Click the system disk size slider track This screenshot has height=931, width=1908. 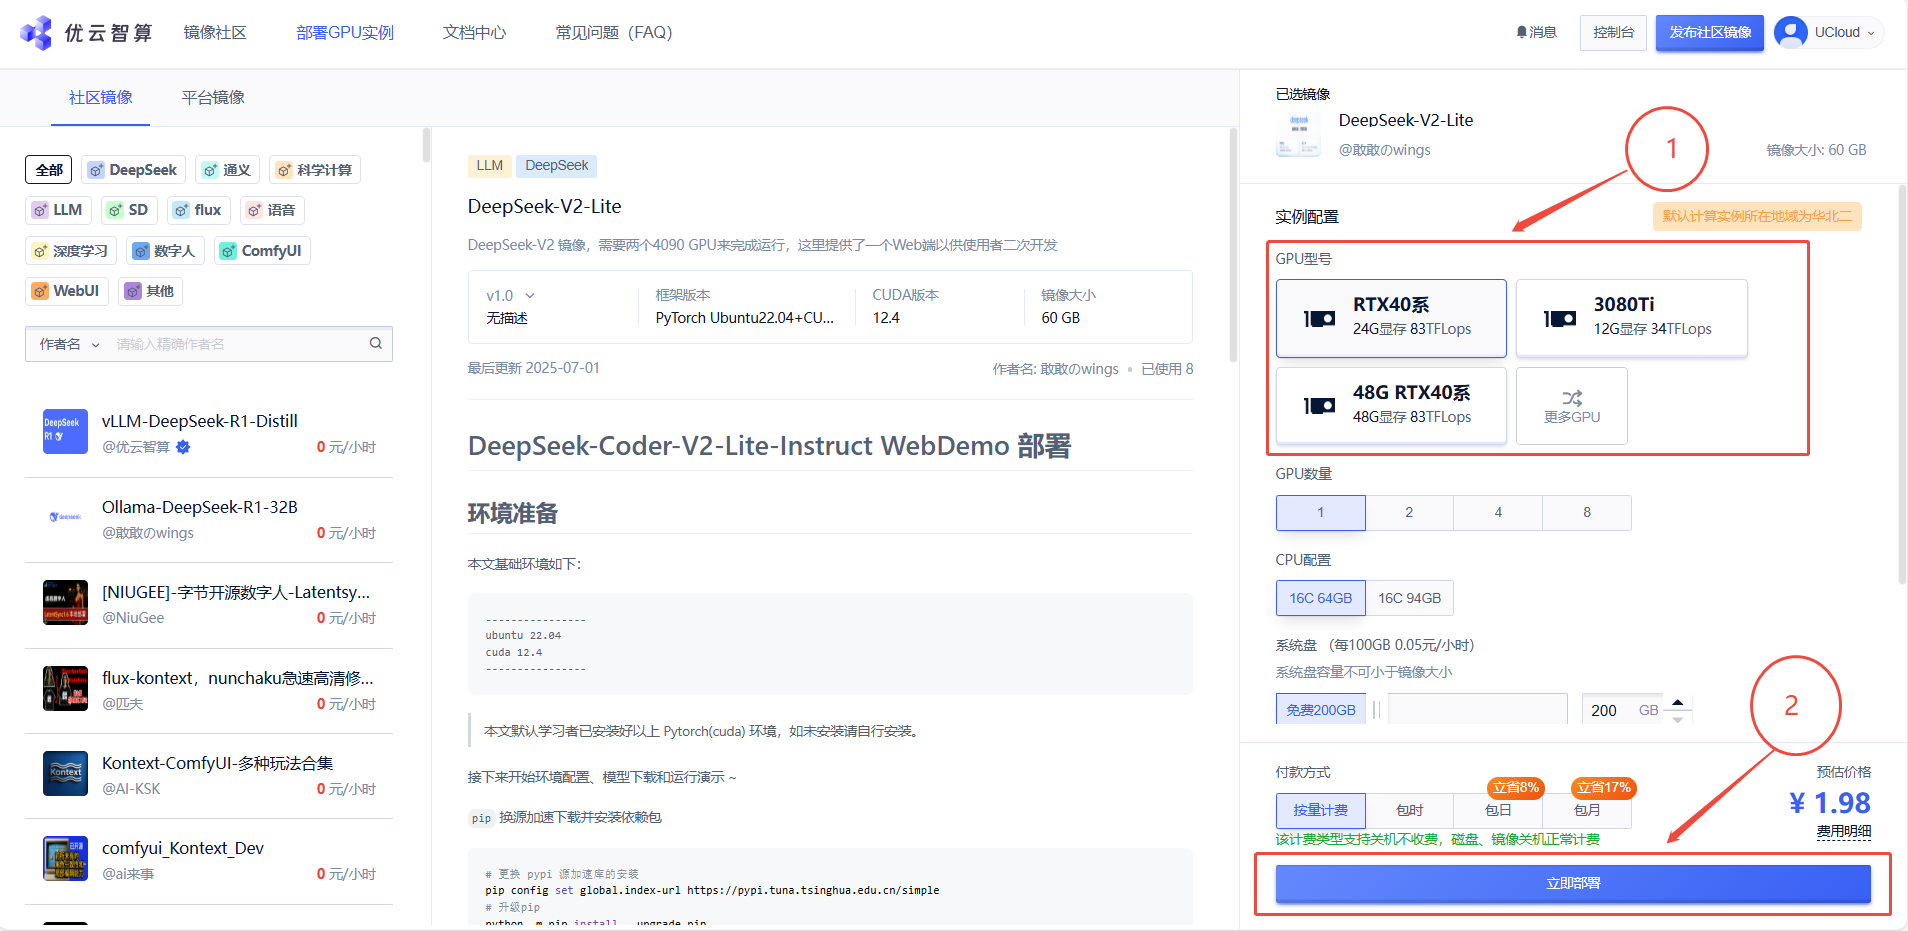pos(1478,709)
